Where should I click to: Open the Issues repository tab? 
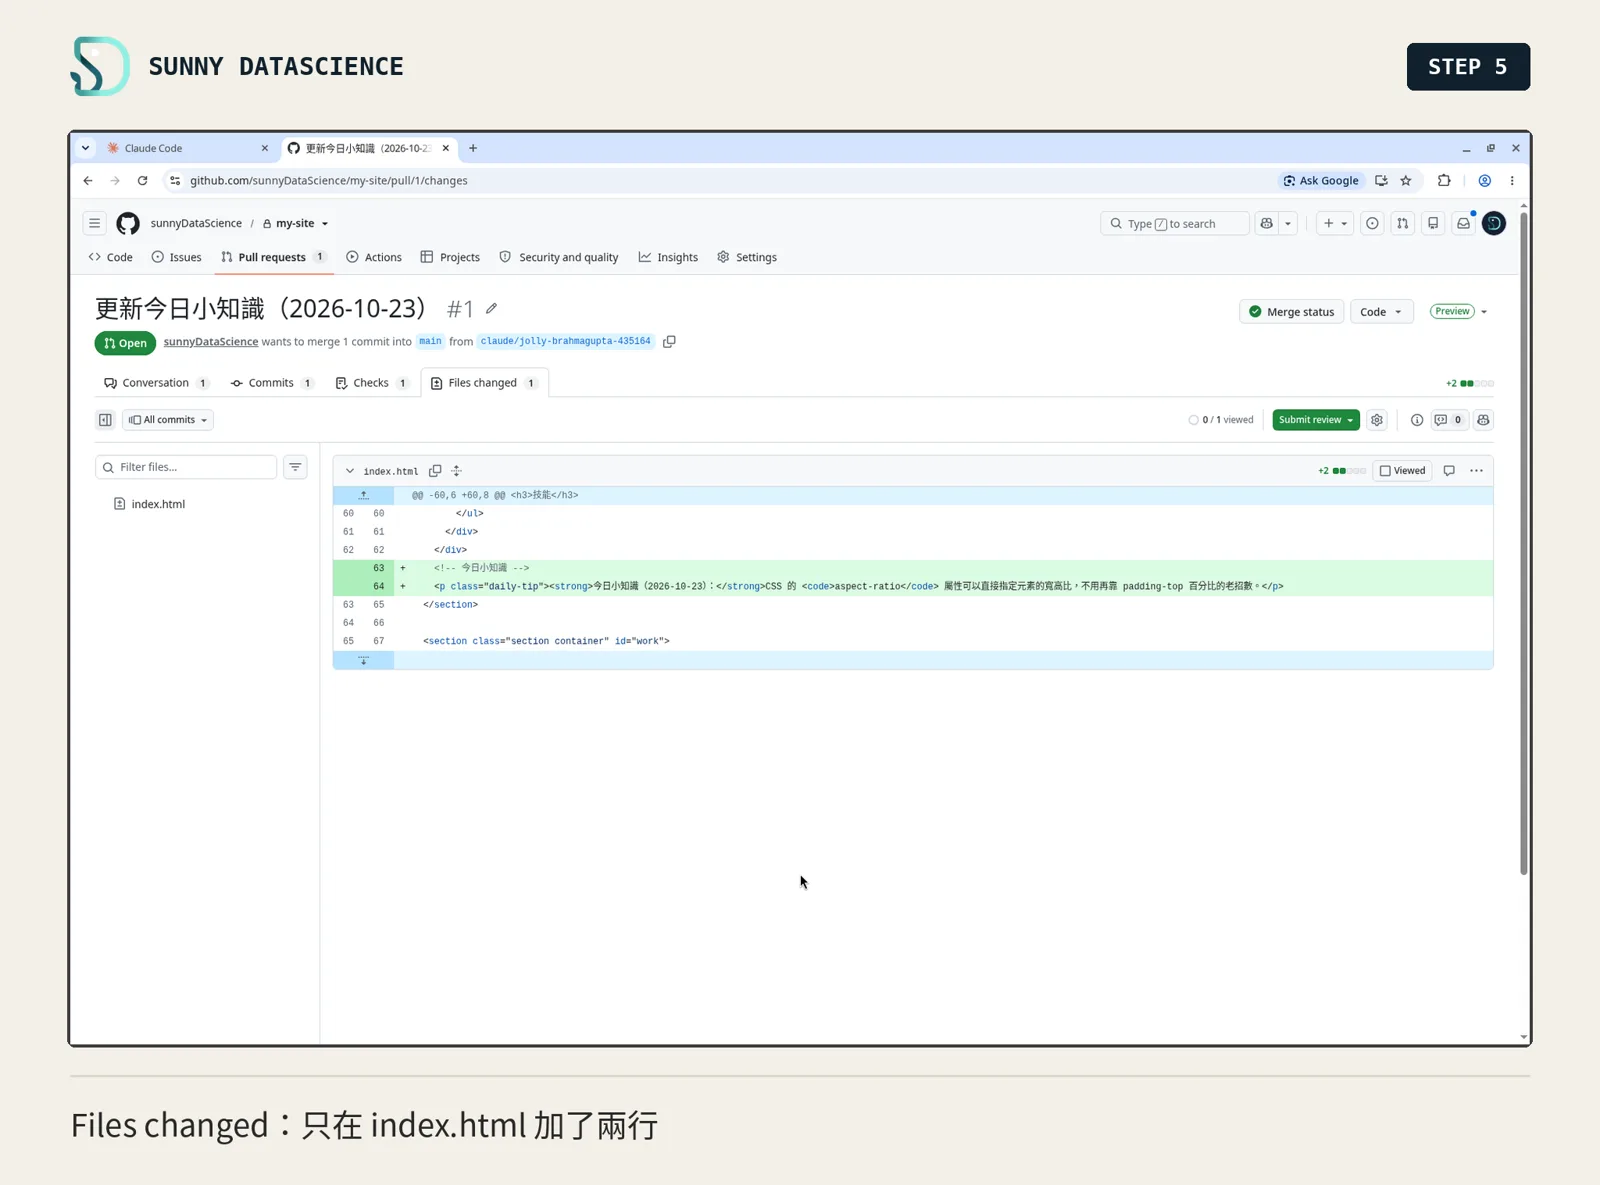click(x=176, y=257)
